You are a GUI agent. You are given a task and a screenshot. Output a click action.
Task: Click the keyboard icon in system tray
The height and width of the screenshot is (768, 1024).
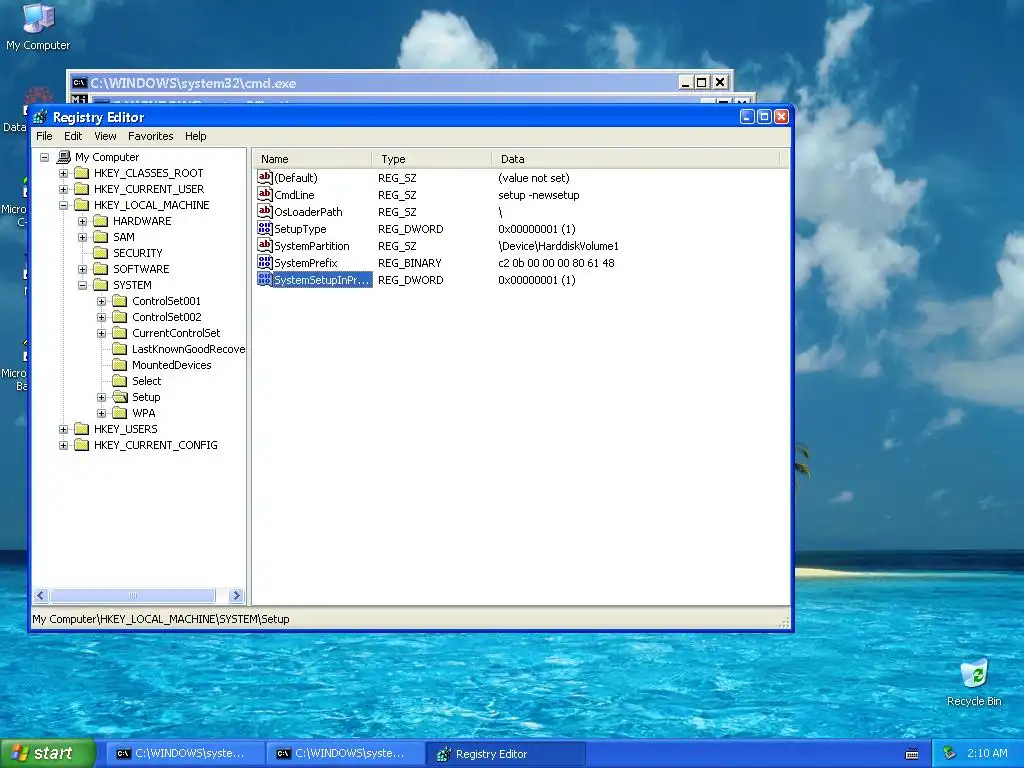[912, 754]
